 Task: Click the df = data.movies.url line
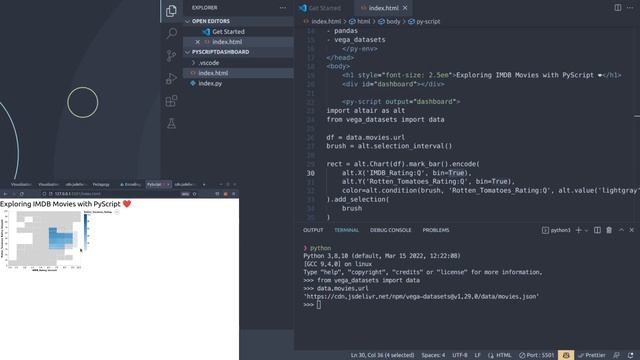point(365,138)
